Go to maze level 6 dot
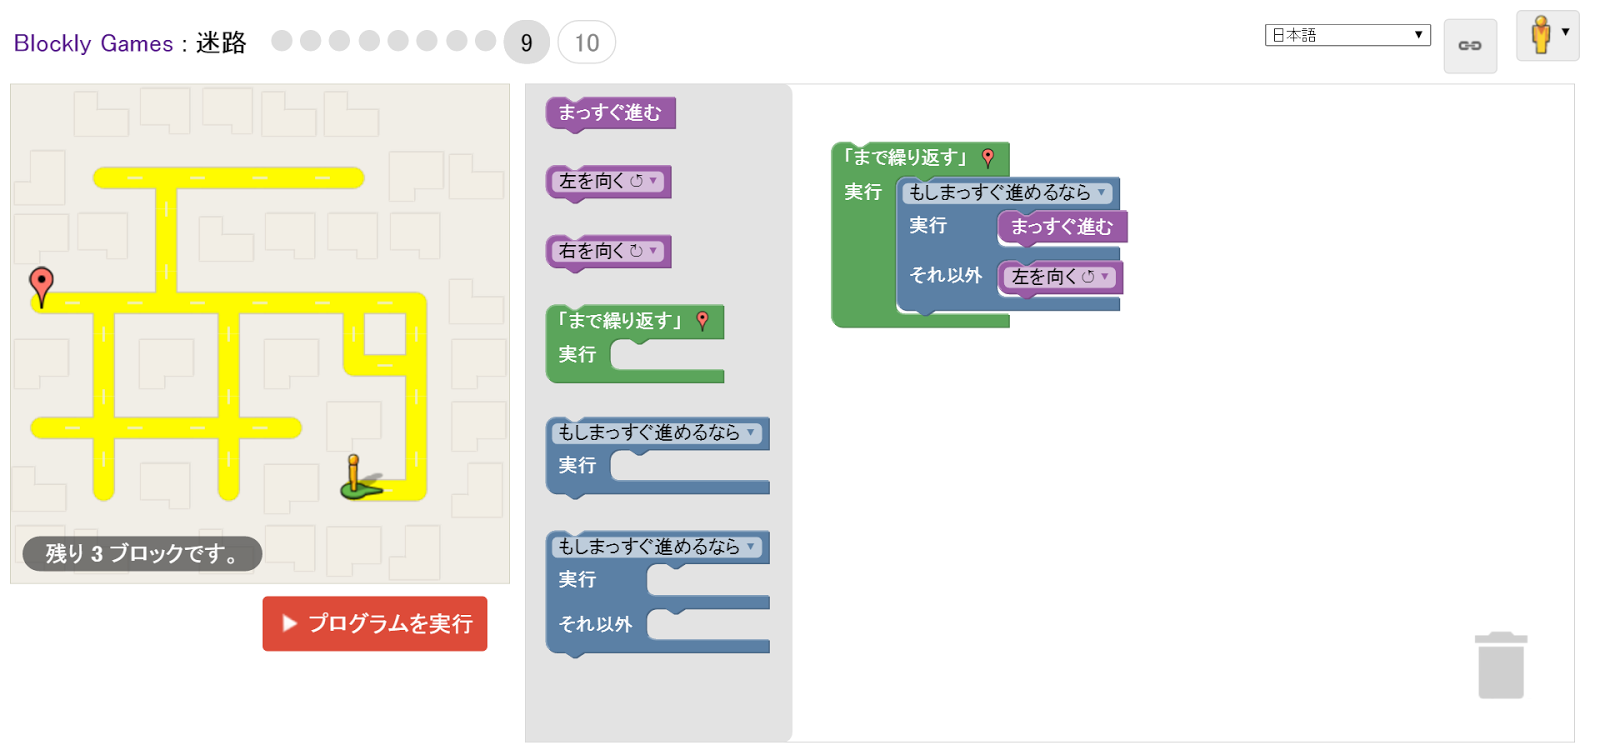This screenshot has height=755, width=1600. 427,40
